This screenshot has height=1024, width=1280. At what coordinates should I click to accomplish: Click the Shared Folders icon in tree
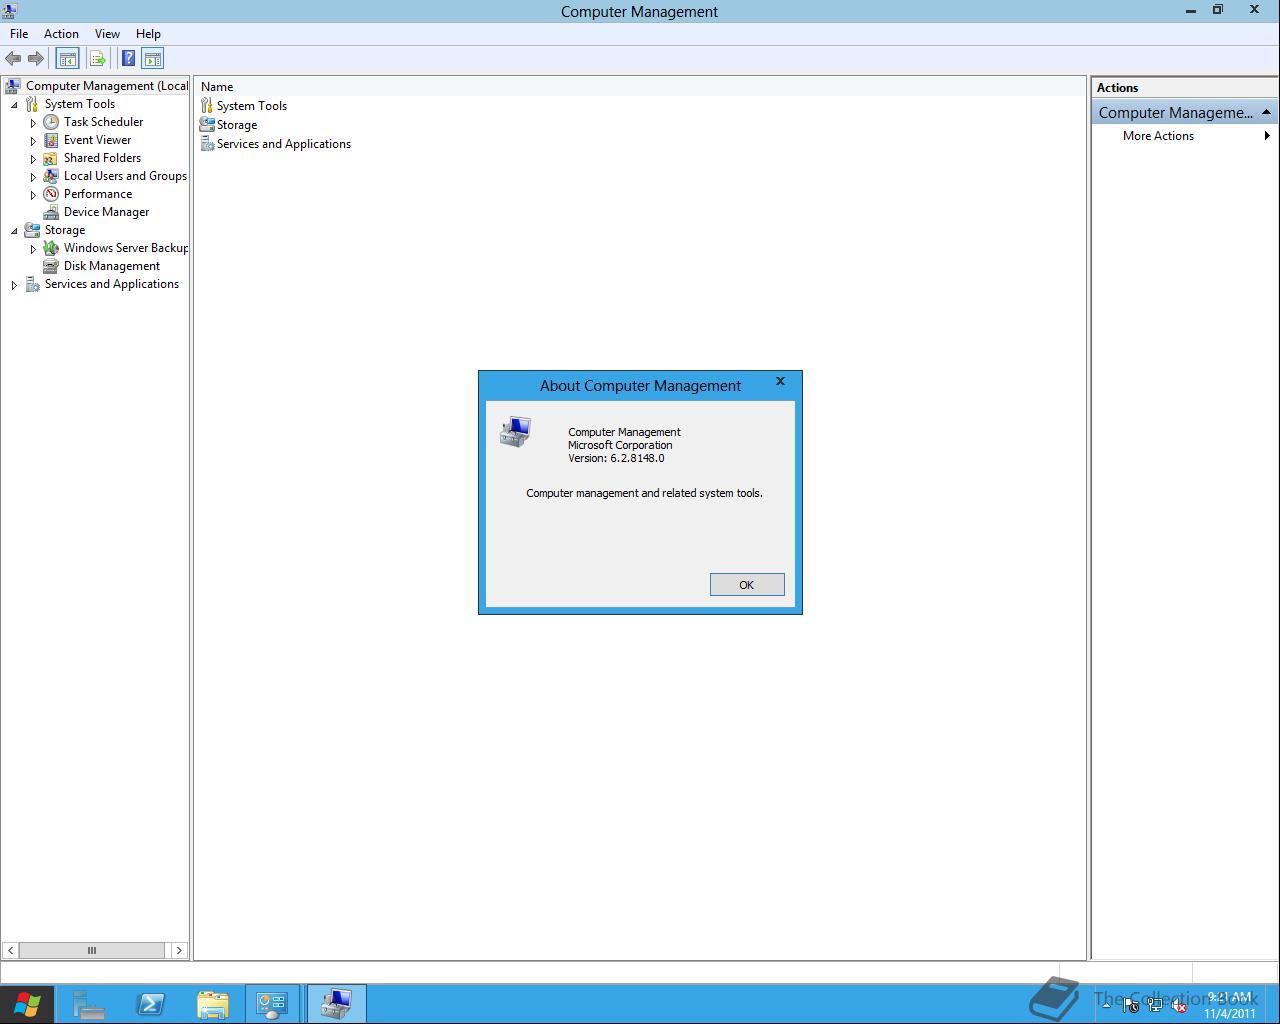tap(51, 158)
